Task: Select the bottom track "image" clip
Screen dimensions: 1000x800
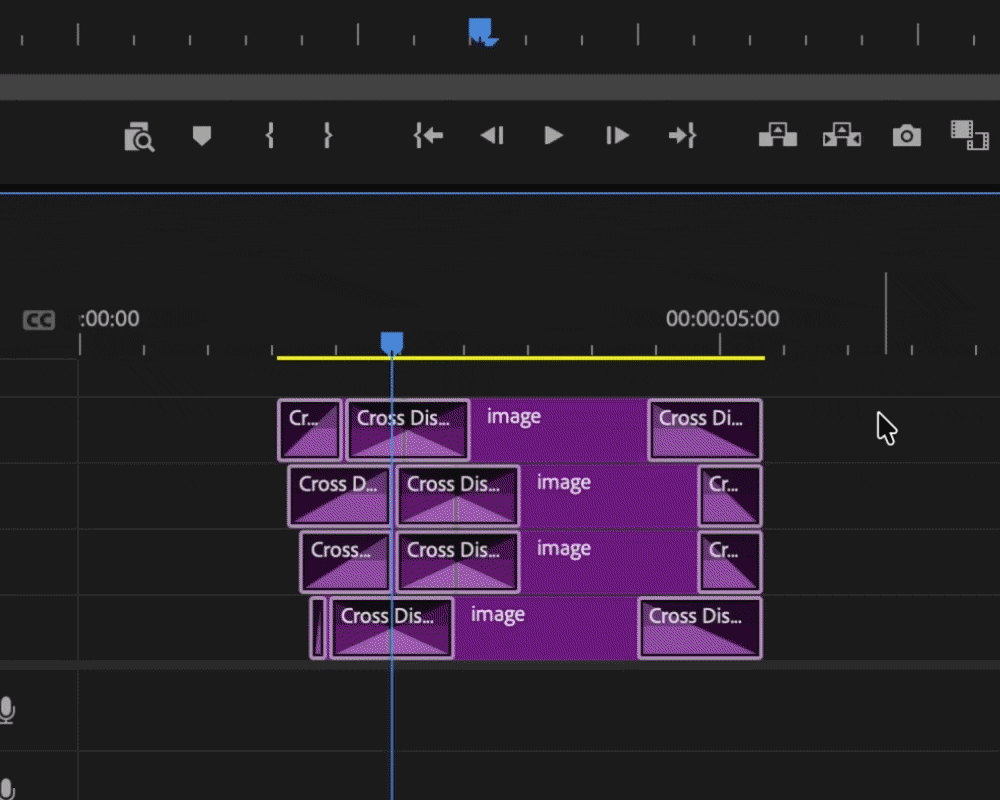Action: [545, 628]
